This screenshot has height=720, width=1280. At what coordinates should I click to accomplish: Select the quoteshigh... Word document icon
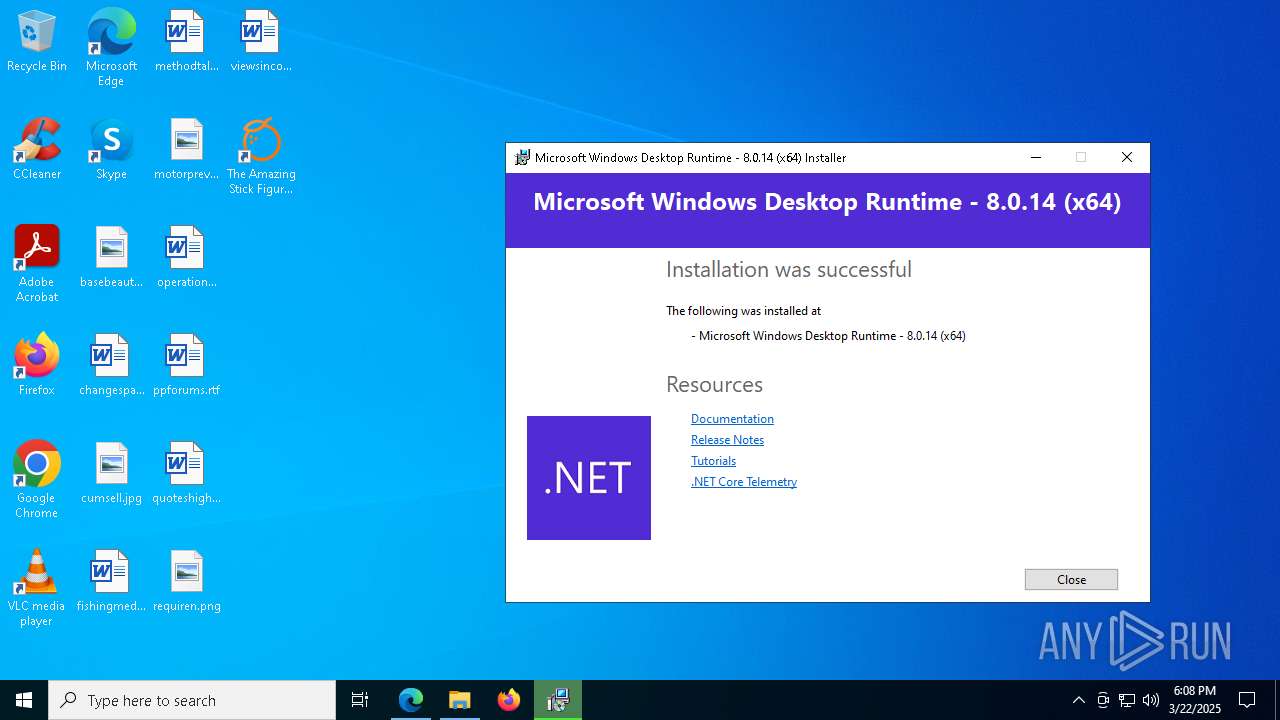(x=186, y=473)
